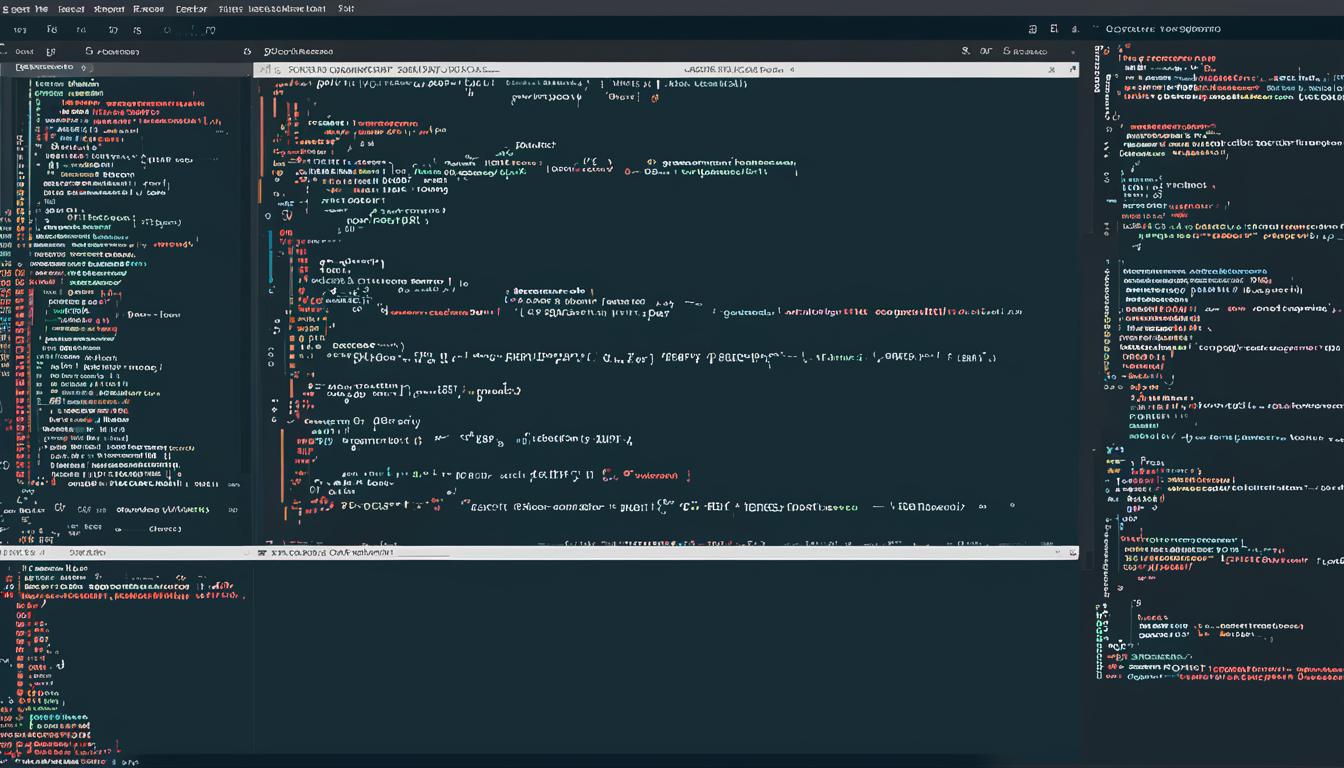Click the settings gear icon at top right

(1075, 30)
